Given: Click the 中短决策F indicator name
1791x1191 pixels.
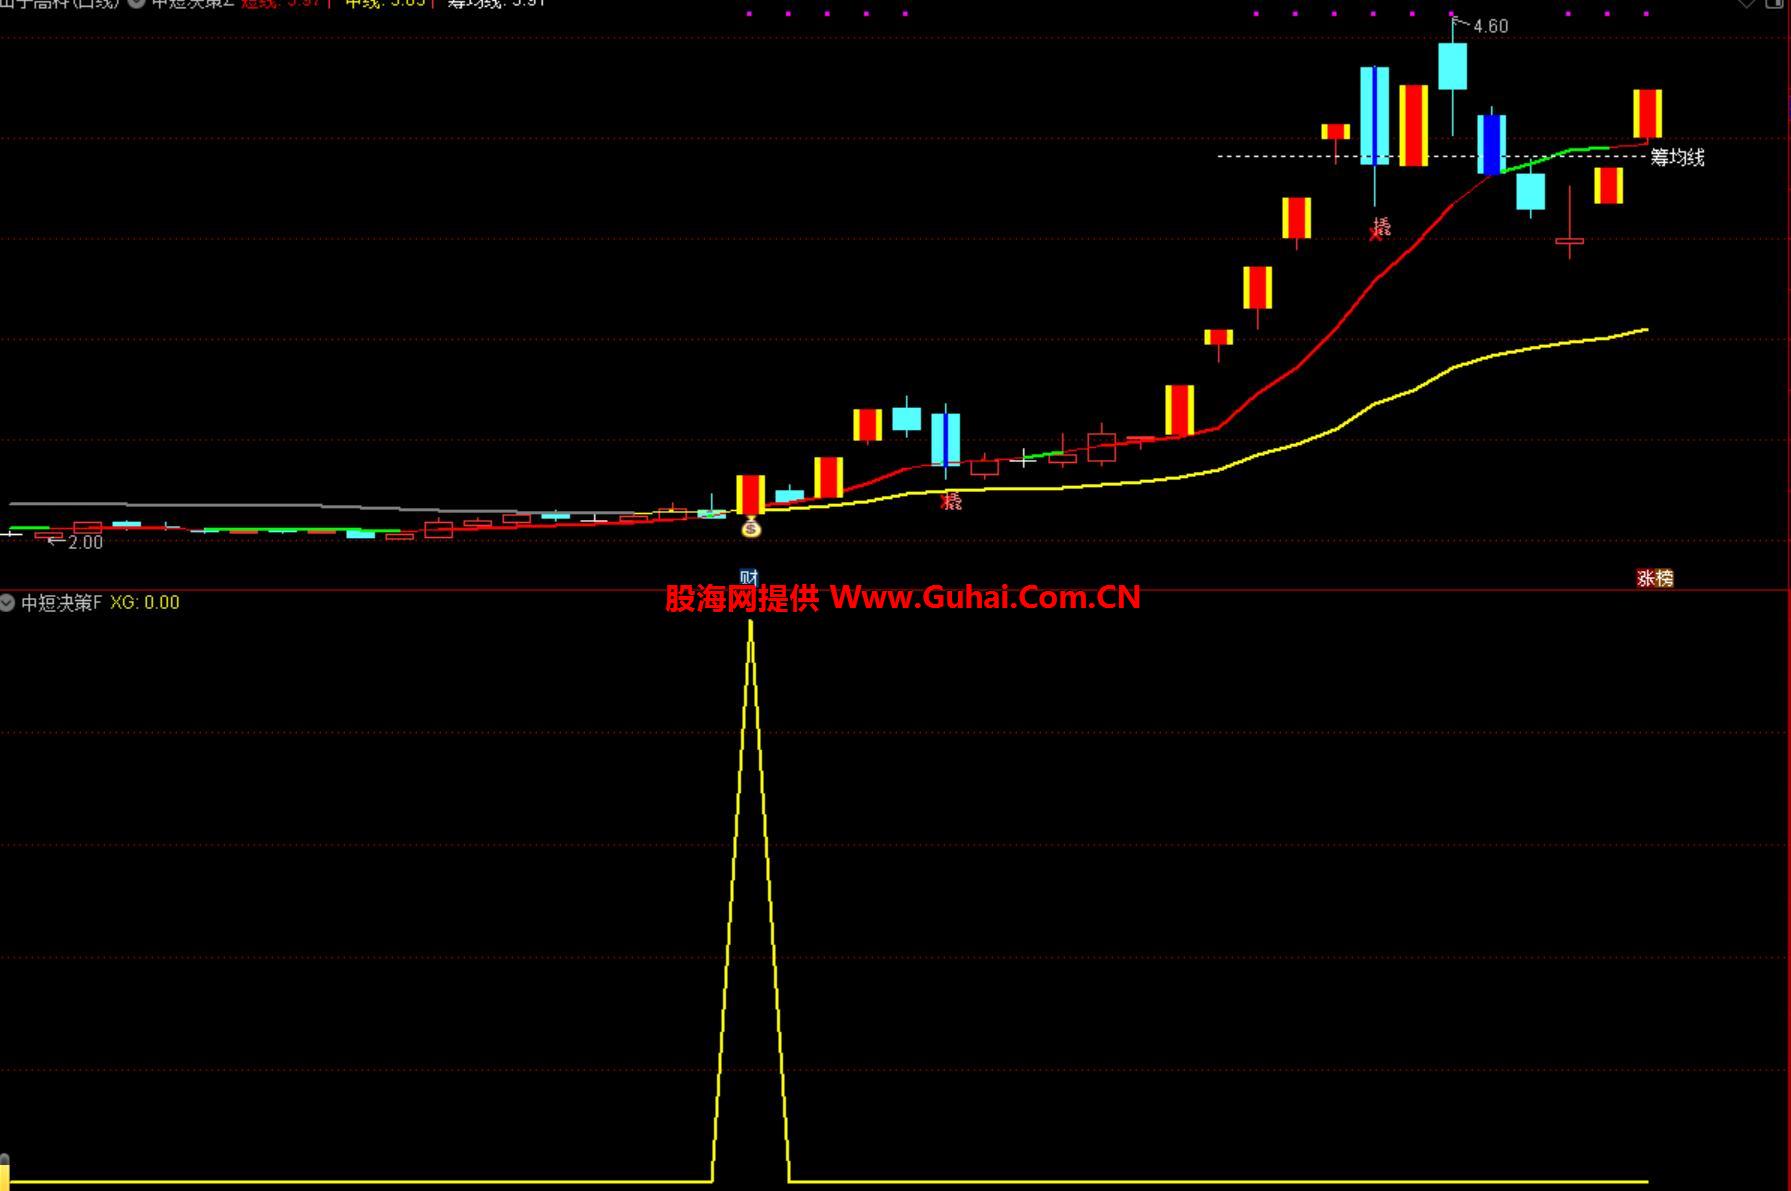Looking at the screenshot, I should pos(61,603).
